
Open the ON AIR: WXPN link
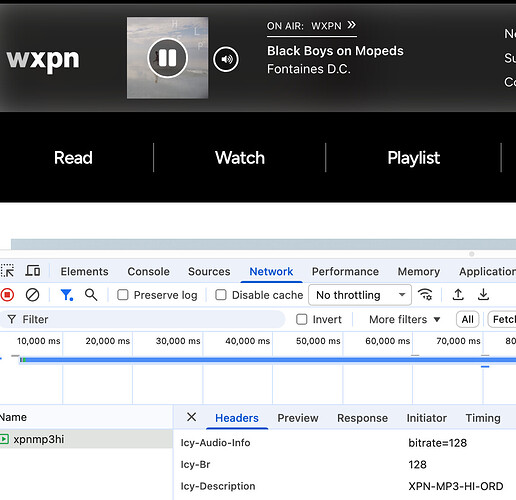point(311,26)
